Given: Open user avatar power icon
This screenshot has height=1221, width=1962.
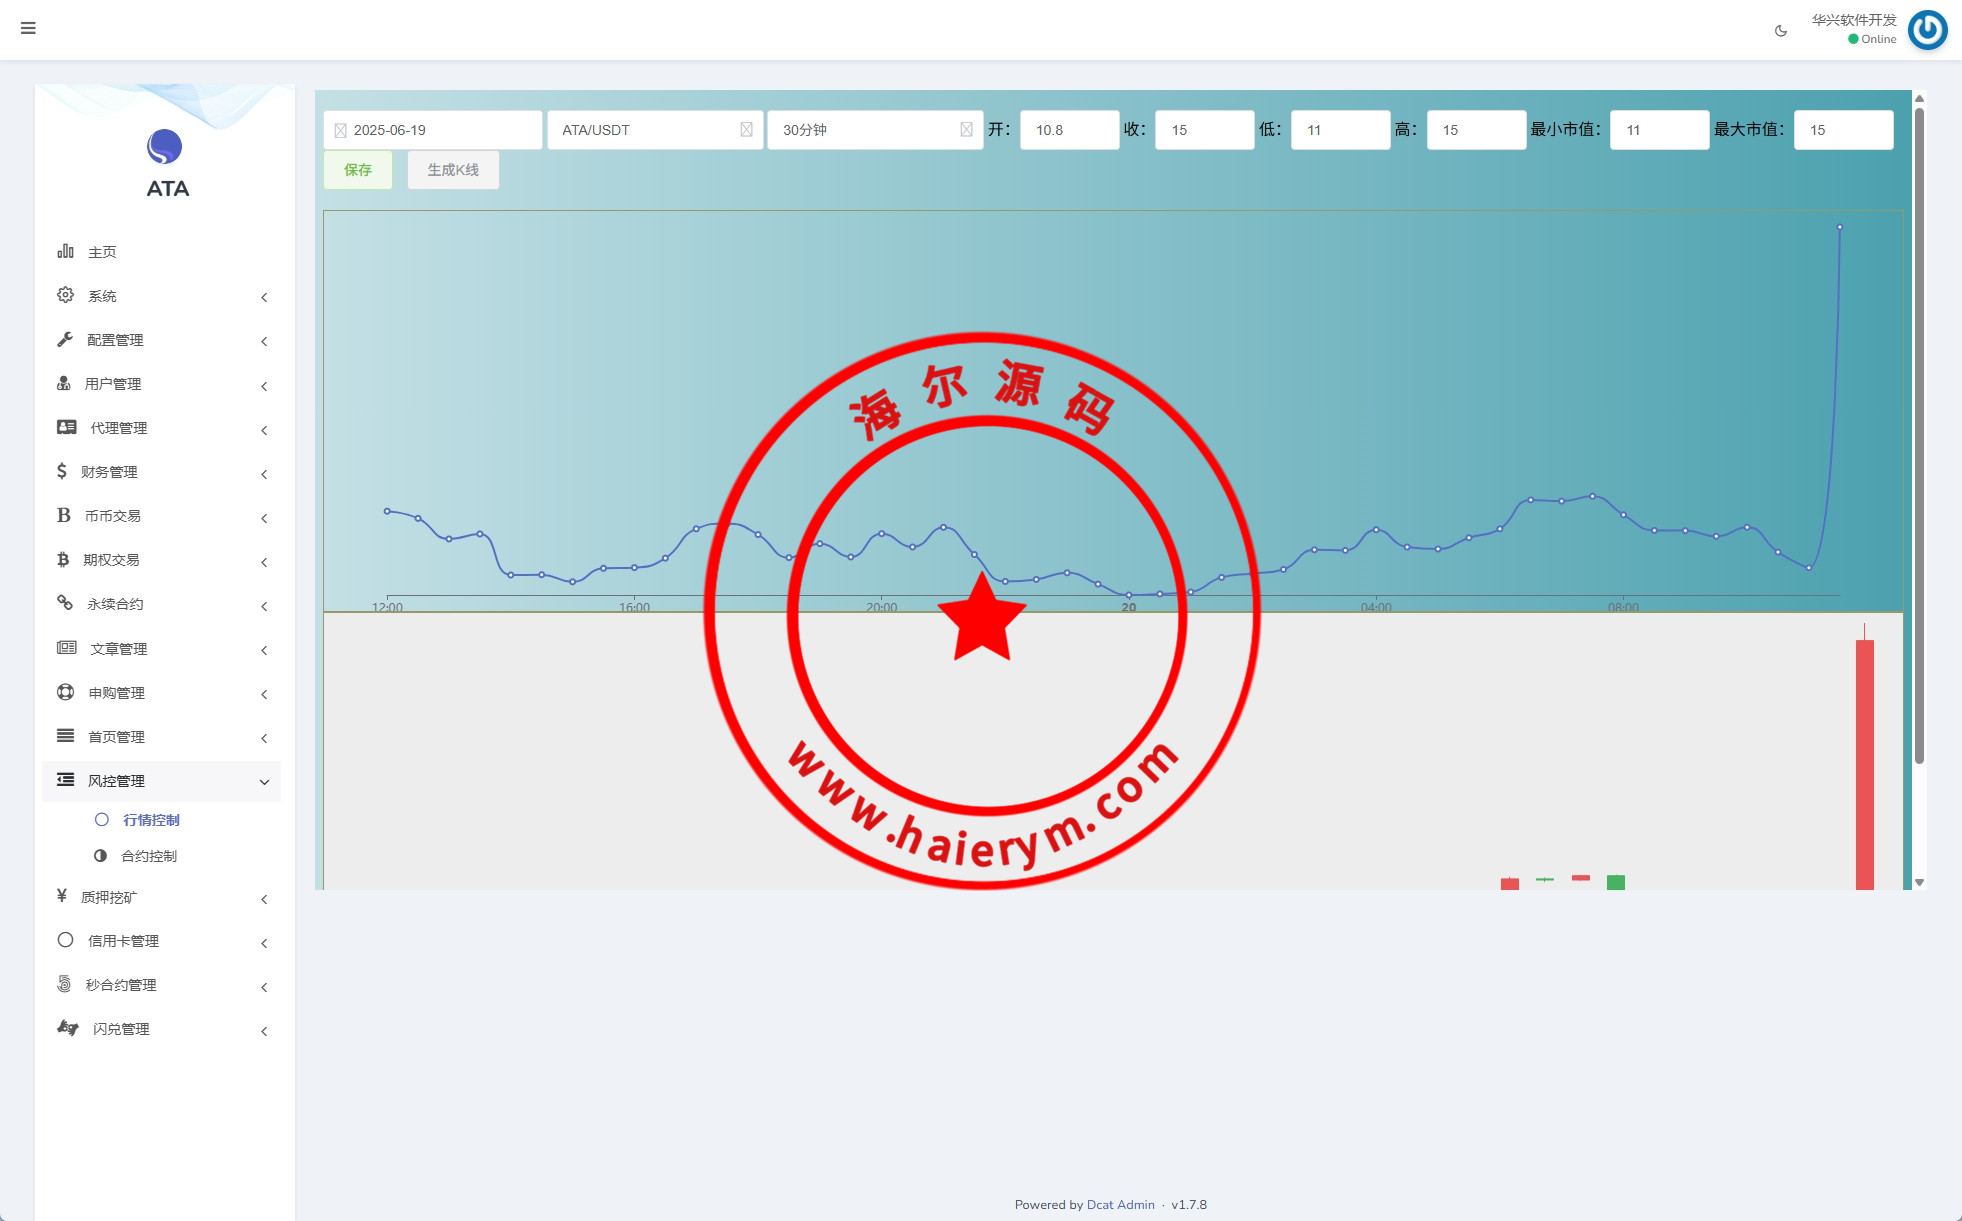Looking at the screenshot, I should [x=1927, y=30].
